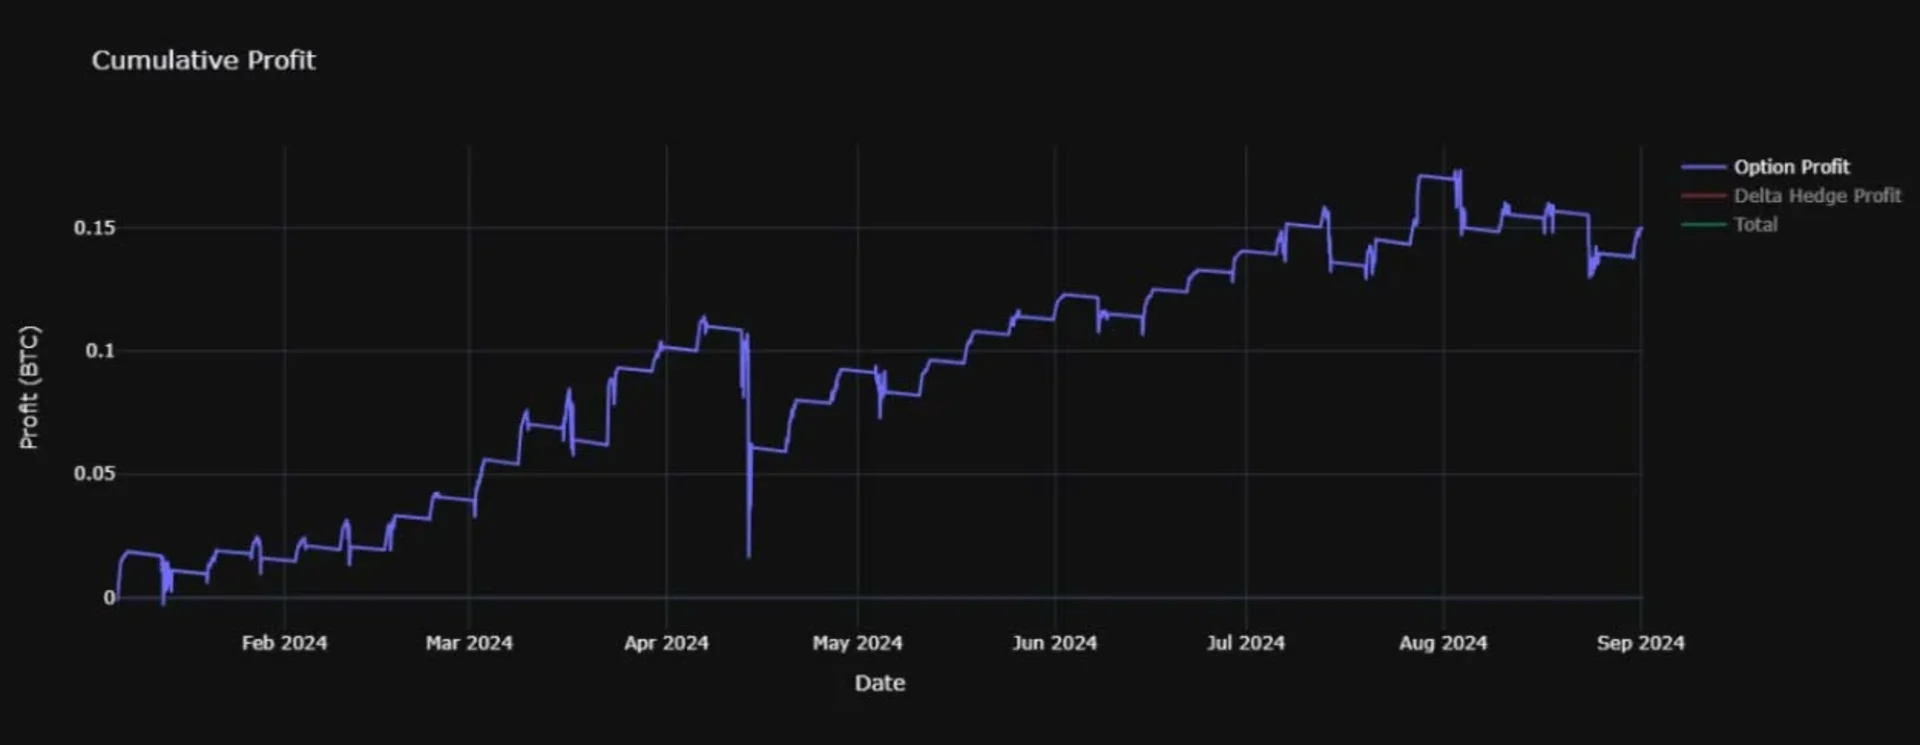The image size is (1920, 745).
Task: Click the Delta Hedge Profit red swatch
Action: click(1704, 196)
